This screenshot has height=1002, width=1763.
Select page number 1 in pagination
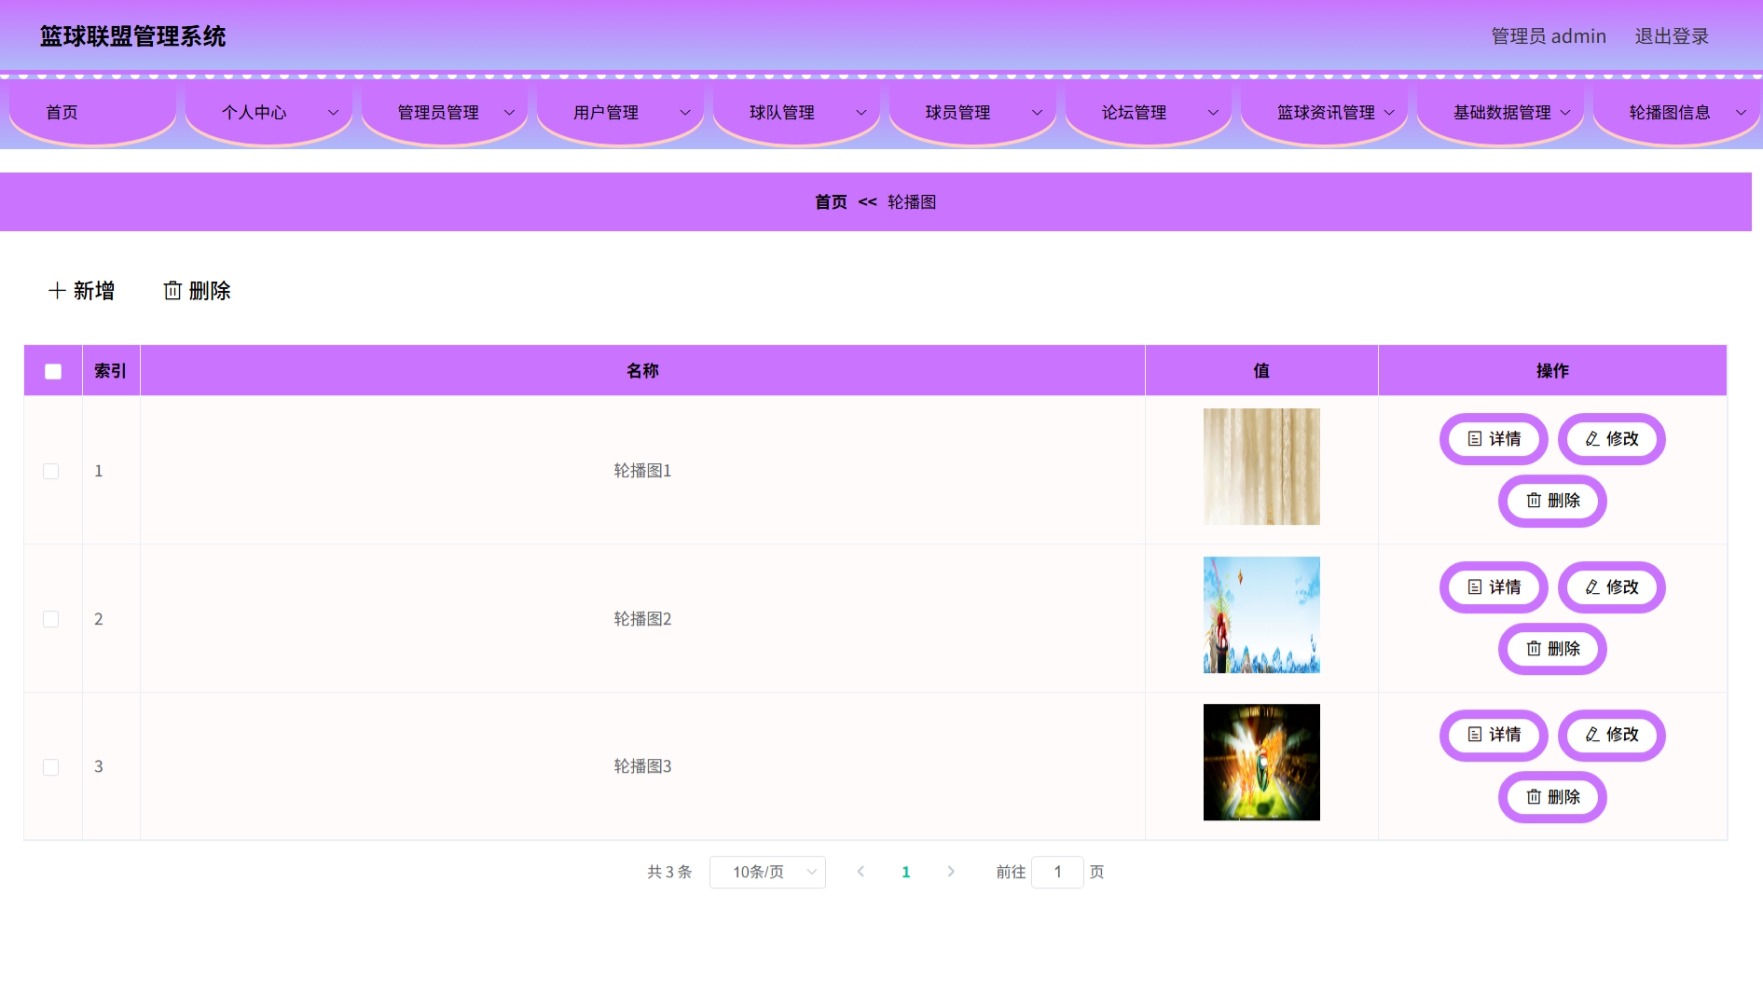tap(906, 872)
